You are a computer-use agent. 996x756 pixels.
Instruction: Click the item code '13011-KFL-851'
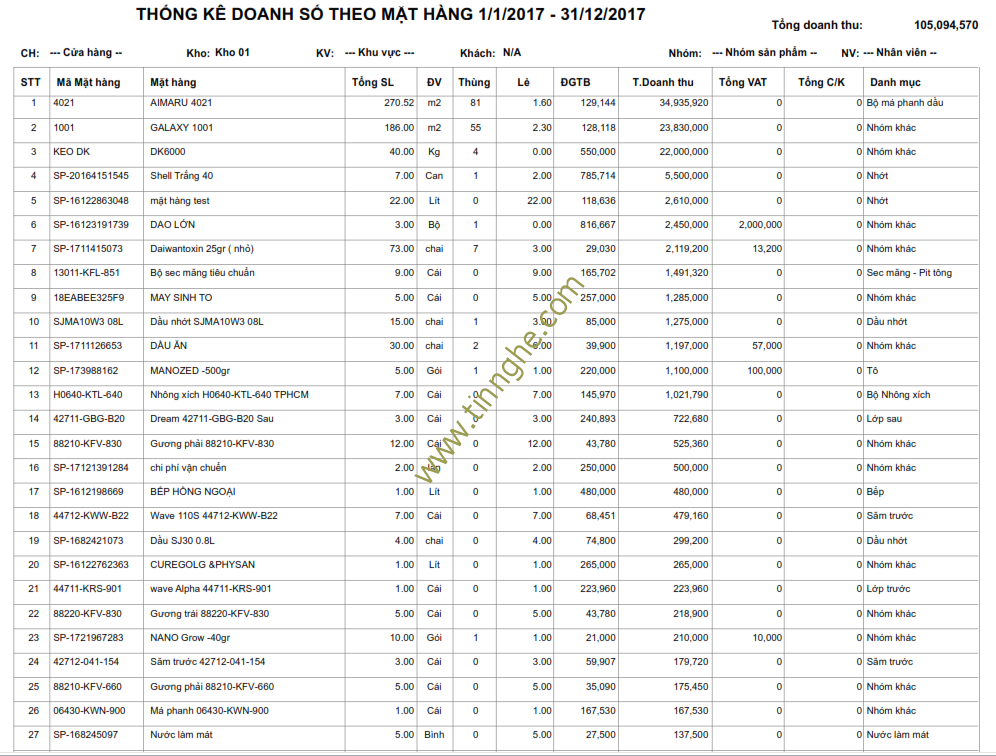tap(86, 273)
